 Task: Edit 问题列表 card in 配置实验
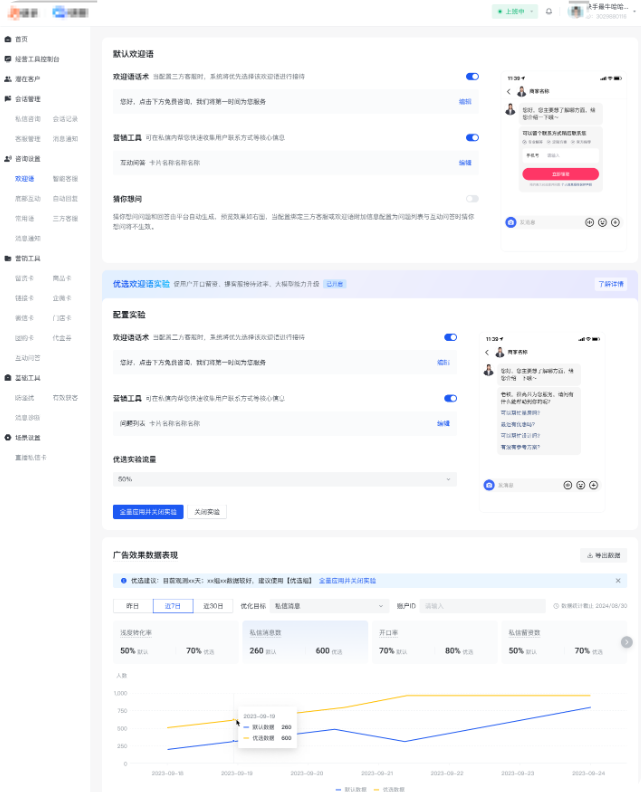(443, 423)
